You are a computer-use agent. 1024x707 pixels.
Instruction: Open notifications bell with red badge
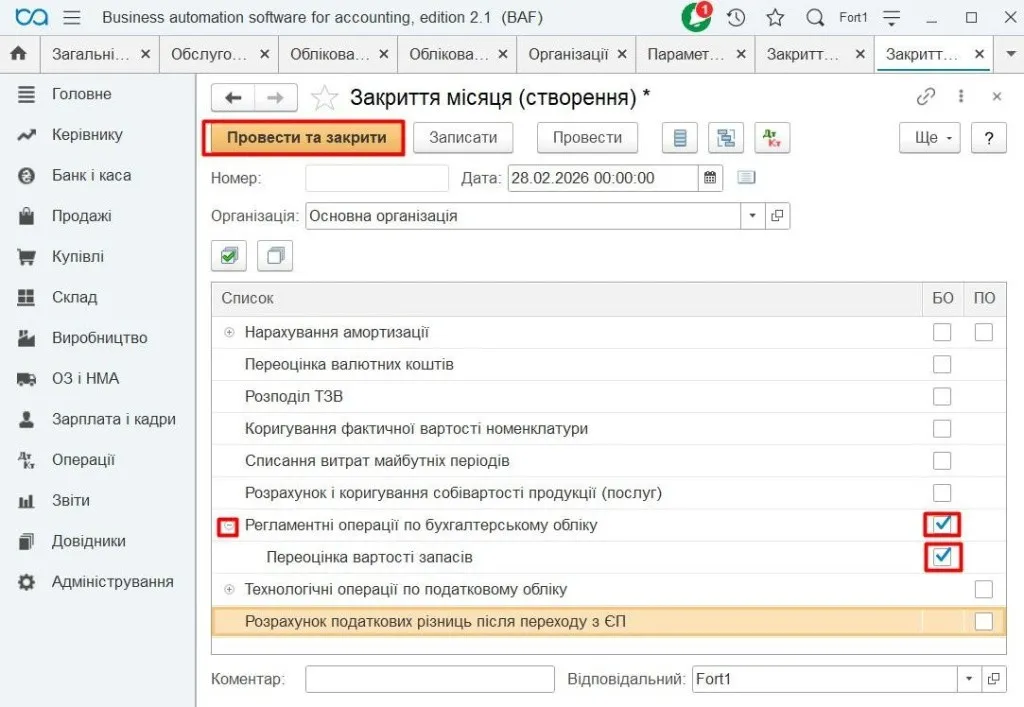tap(696, 17)
